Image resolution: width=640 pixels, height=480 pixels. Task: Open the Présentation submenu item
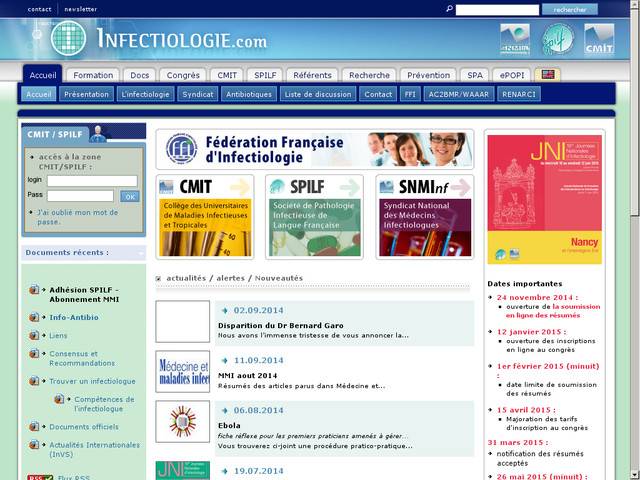tap(86, 94)
